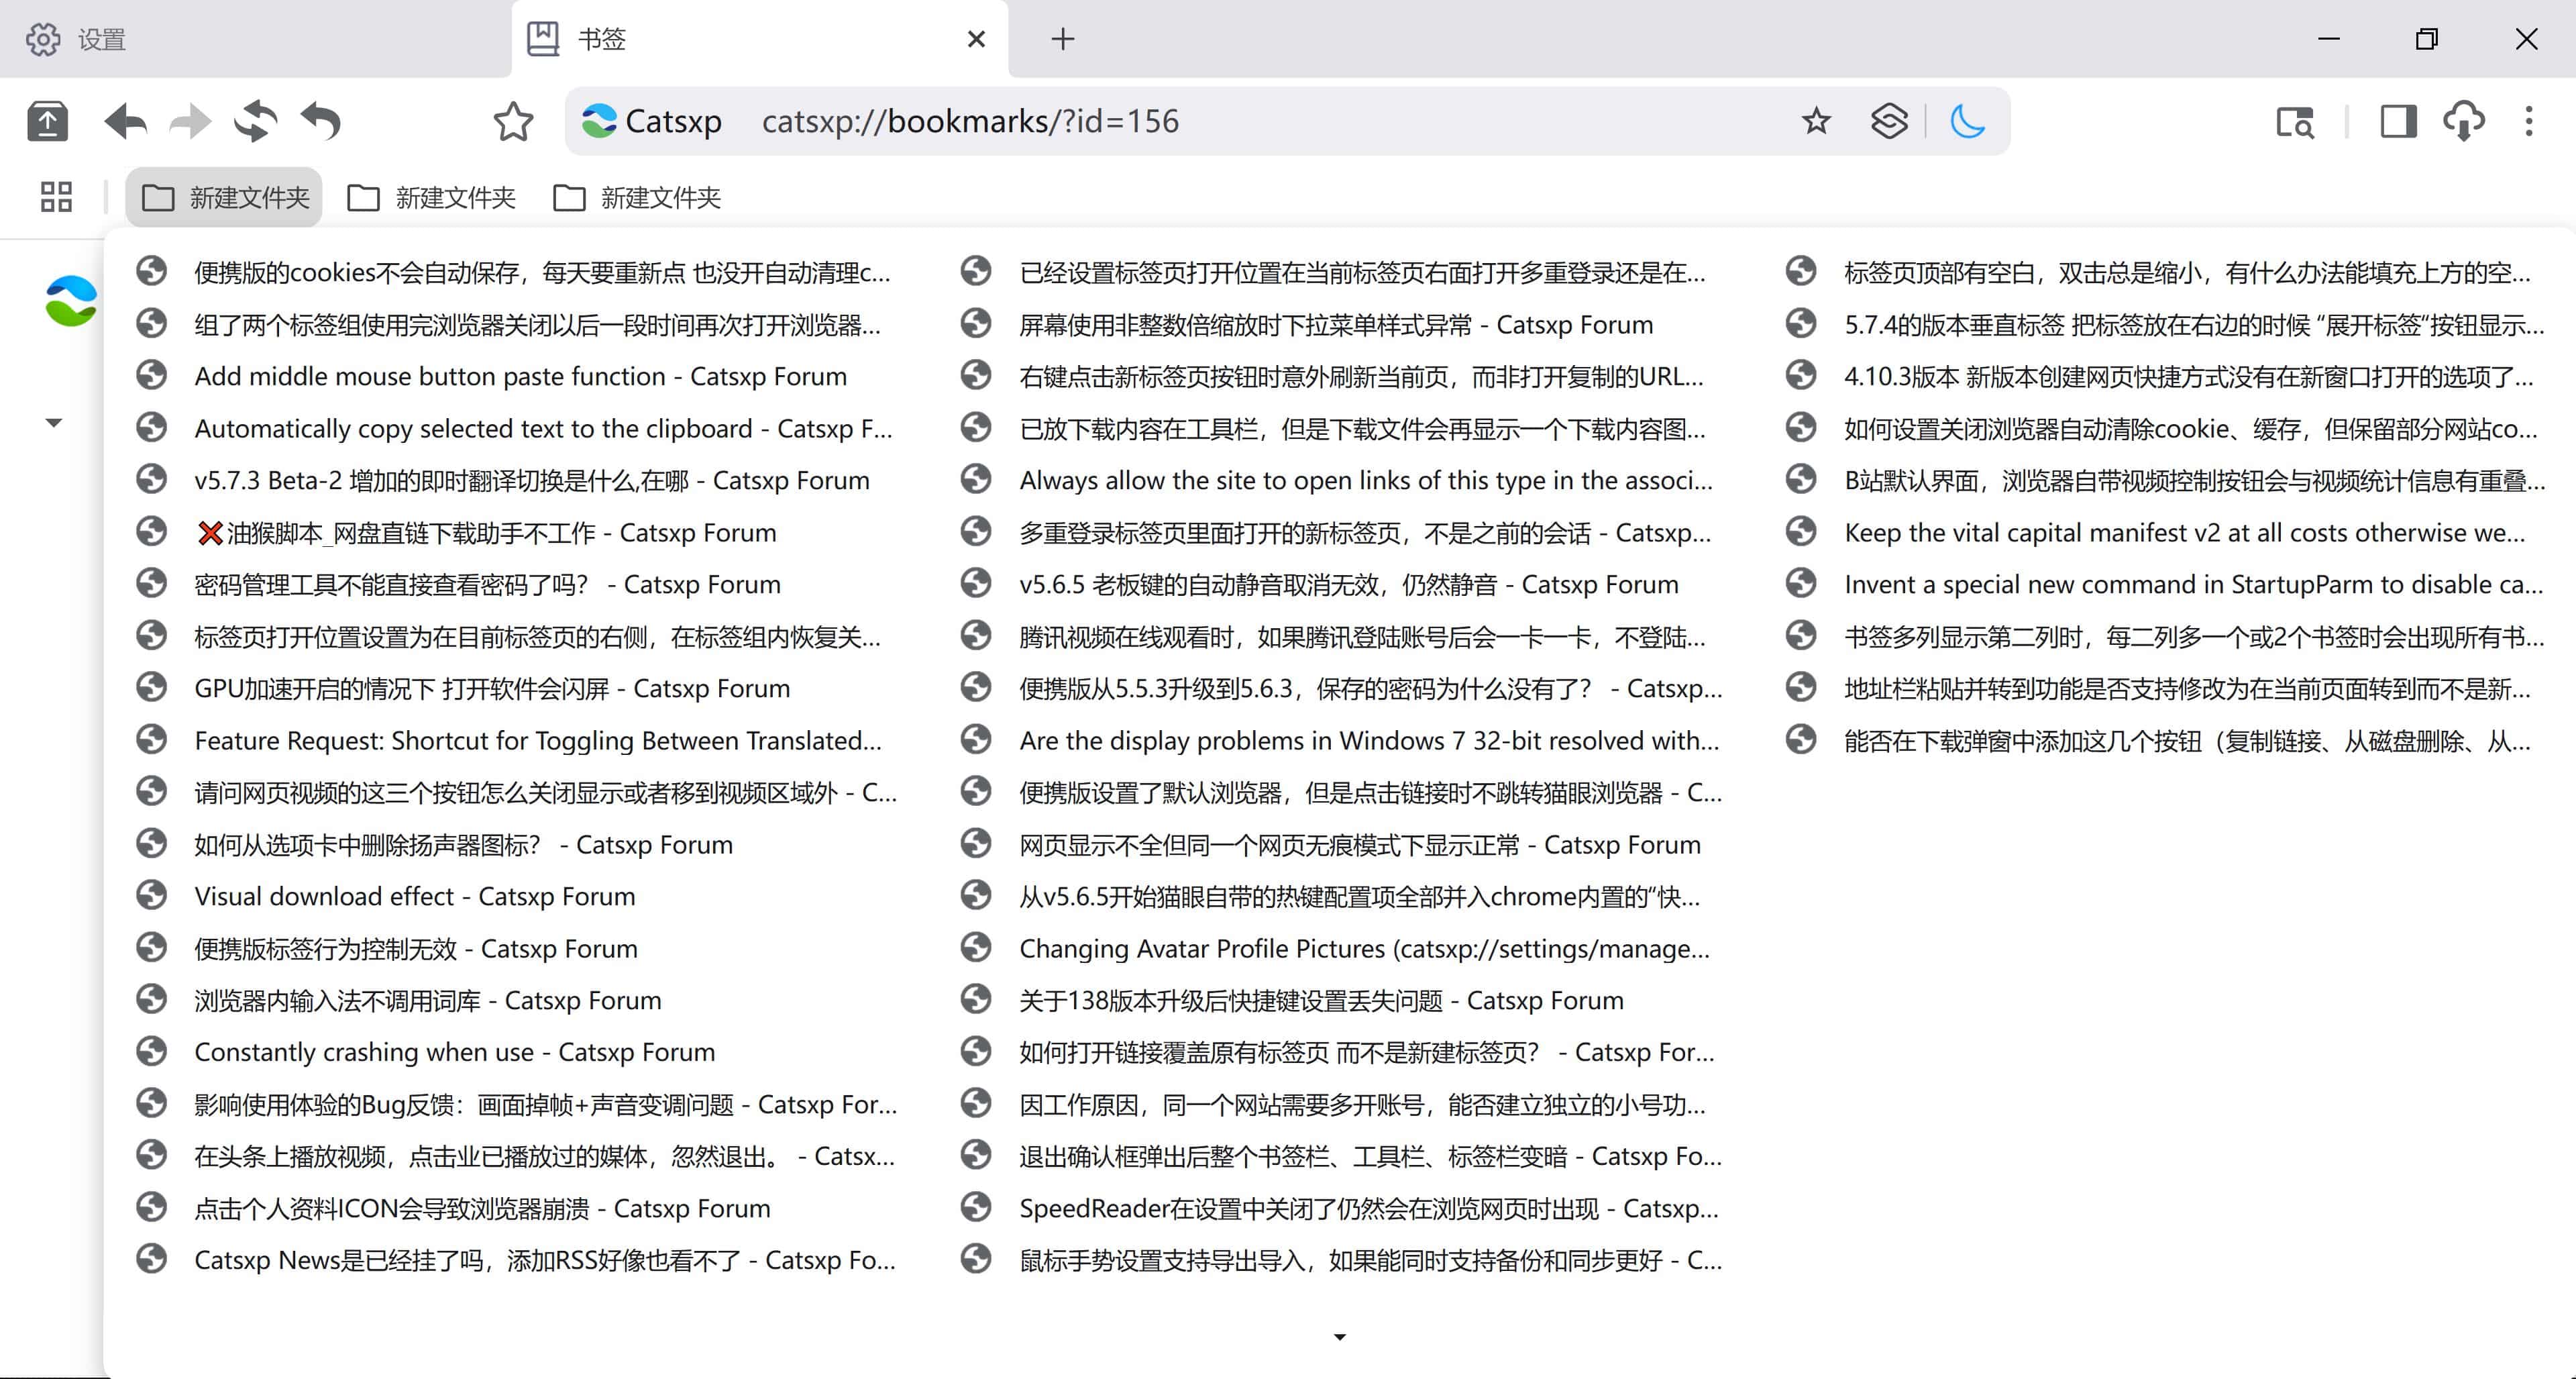Click the Catsxp logo in the address bar
2576x1379 pixels.
pos(599,122)
